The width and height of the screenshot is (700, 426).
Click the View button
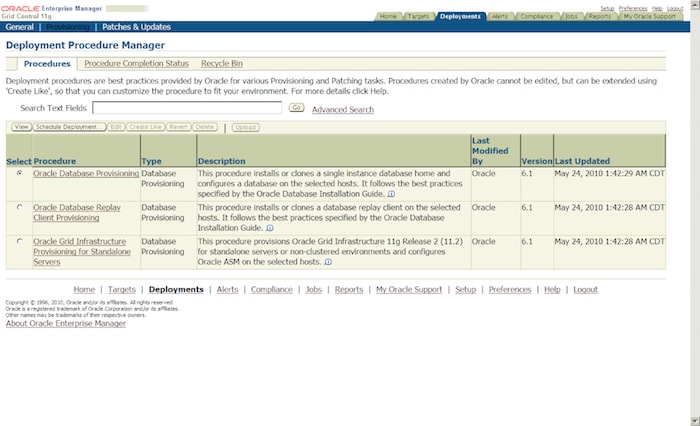(21, 127)
